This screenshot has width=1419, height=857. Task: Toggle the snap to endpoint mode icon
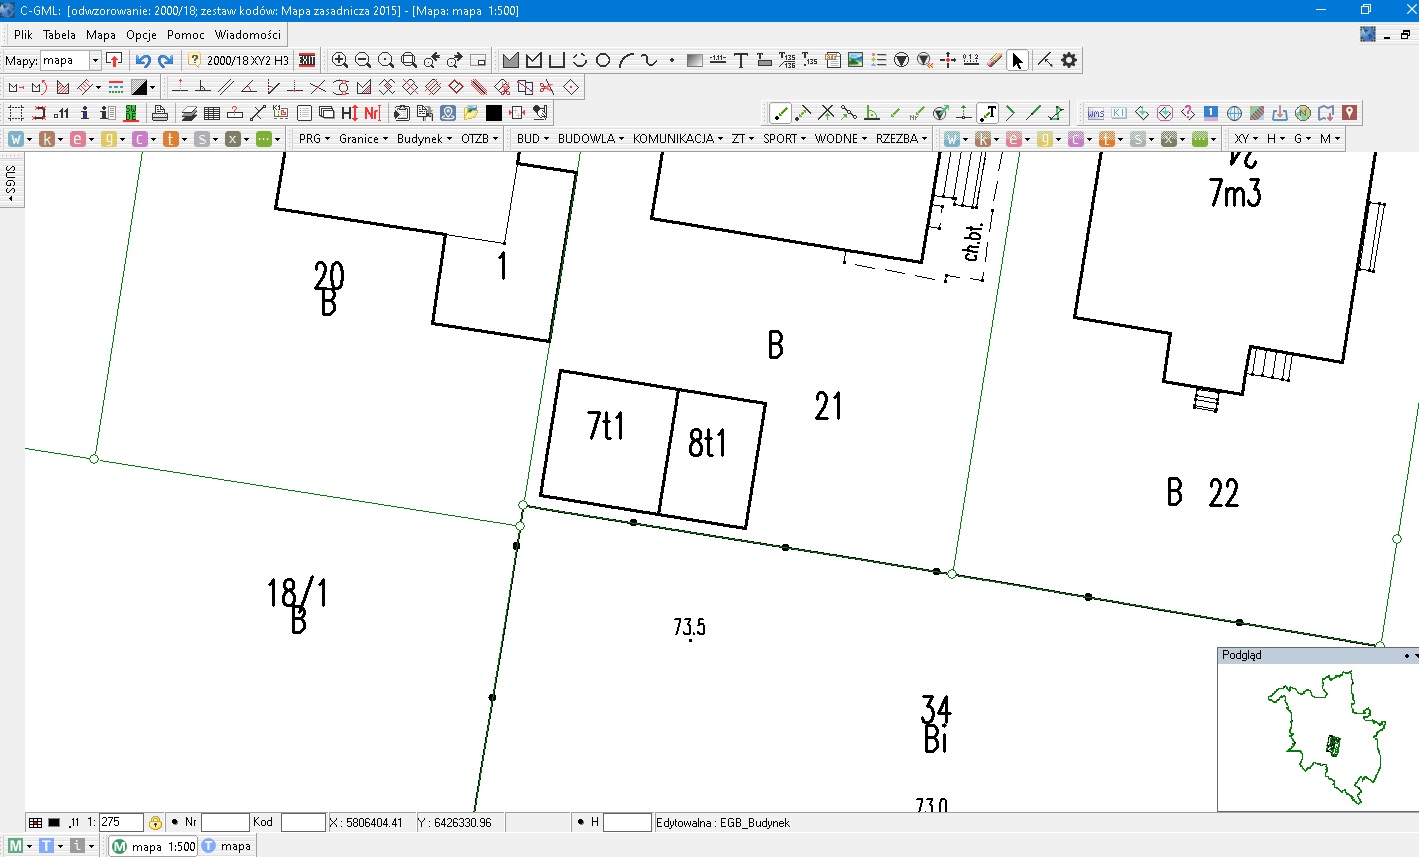click(x=780, y=113)
